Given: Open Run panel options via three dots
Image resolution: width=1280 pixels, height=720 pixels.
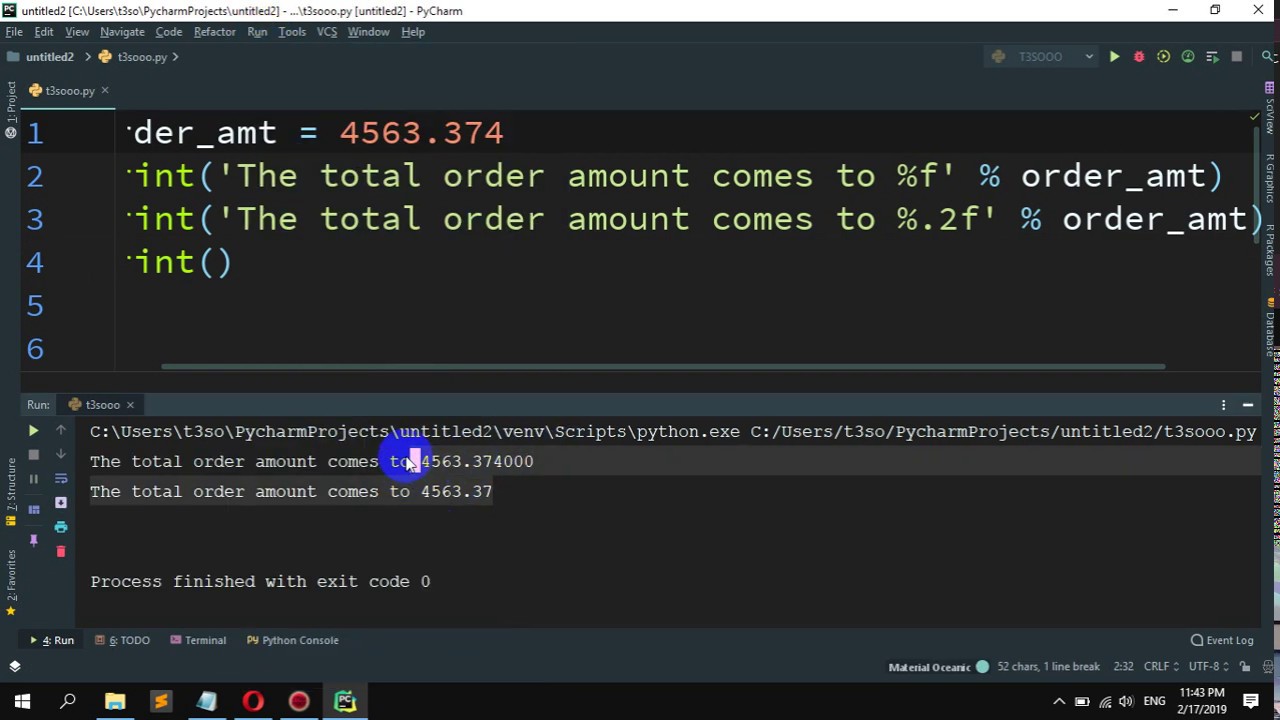Looking at the screenshot, I should (x=1223, y=405).
